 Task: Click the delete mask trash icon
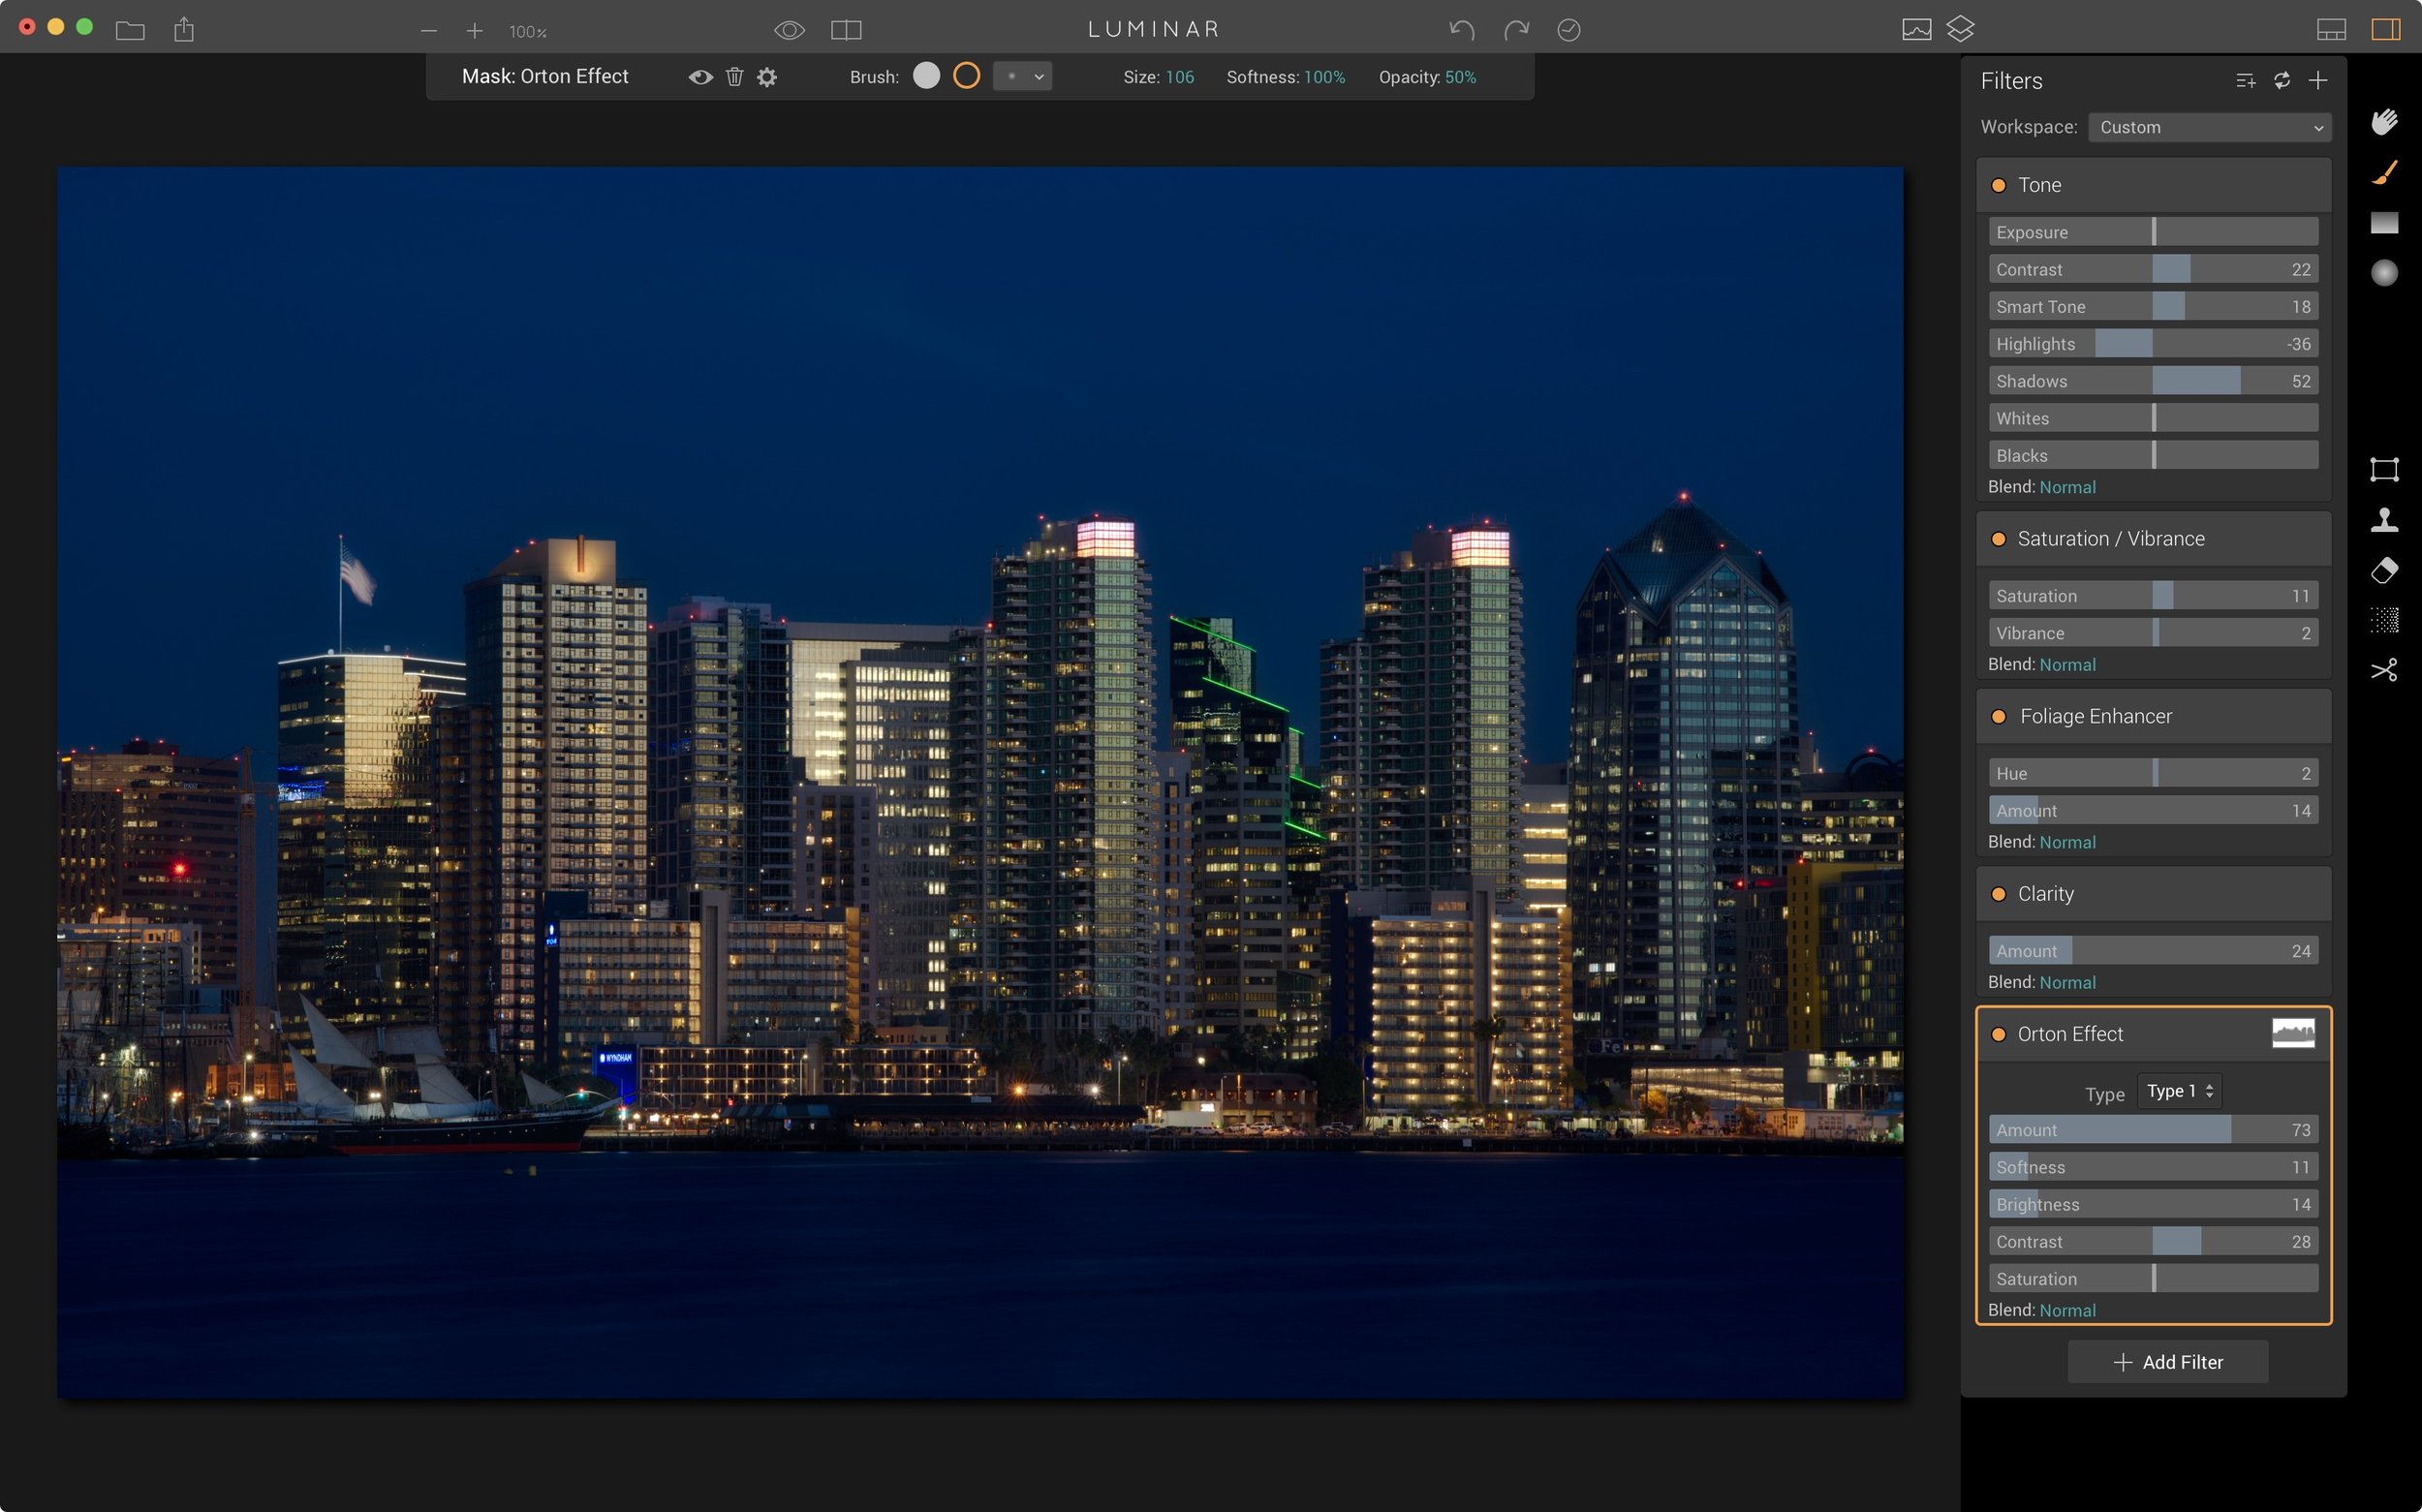point(735,77)
